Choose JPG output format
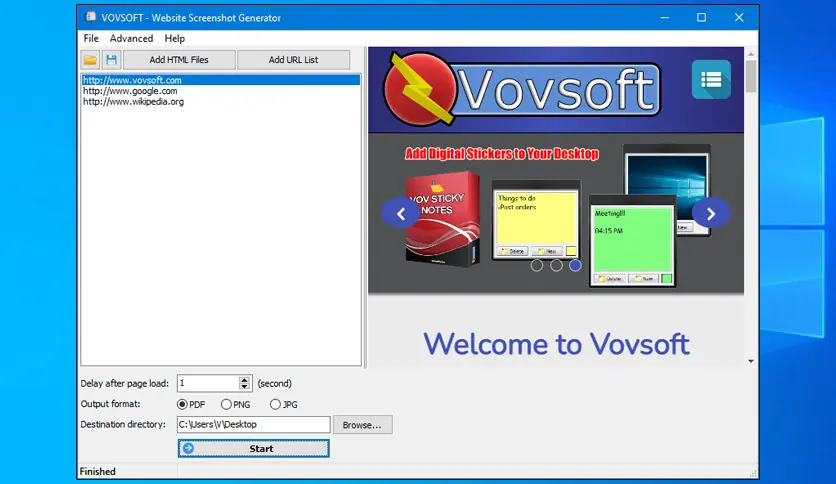This screenshot has height=484, width=836. [275, 405]
